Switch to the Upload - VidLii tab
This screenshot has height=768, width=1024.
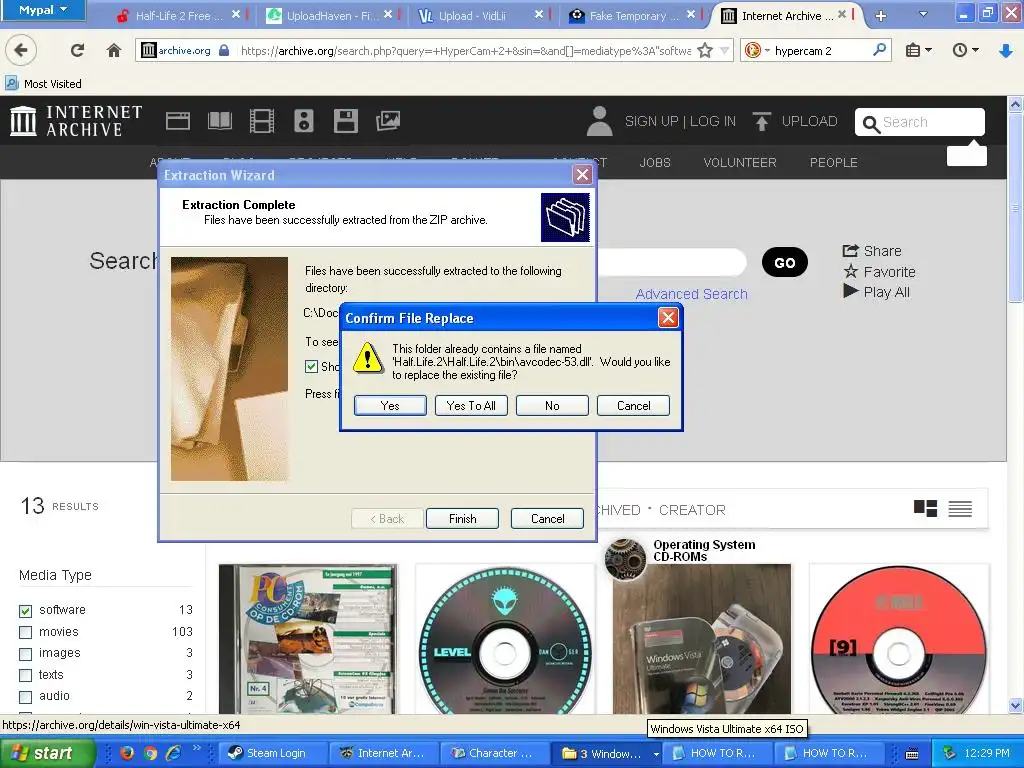point(472,16)
